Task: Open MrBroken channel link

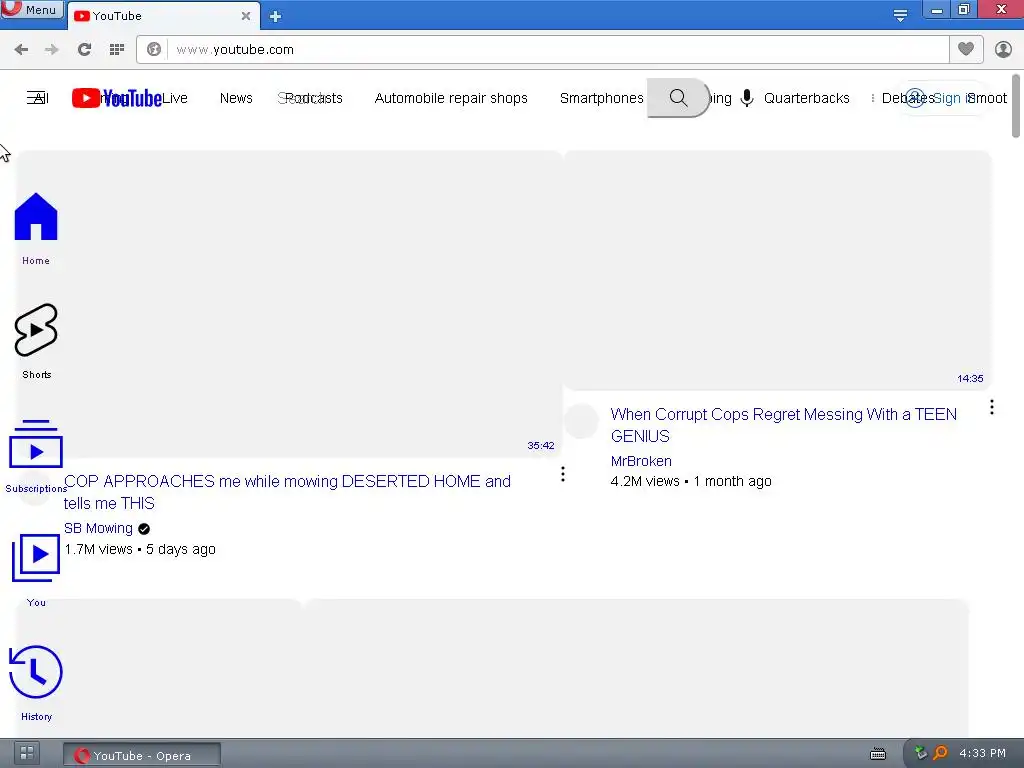Action: click(641, 461)
